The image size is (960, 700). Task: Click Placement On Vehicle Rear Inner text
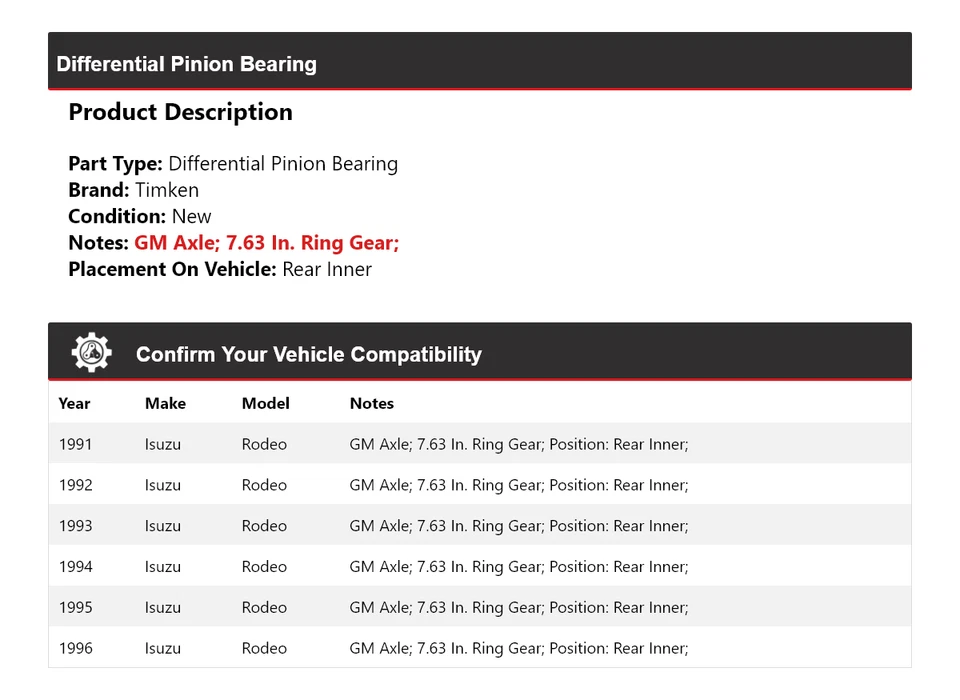coord(219,269)
